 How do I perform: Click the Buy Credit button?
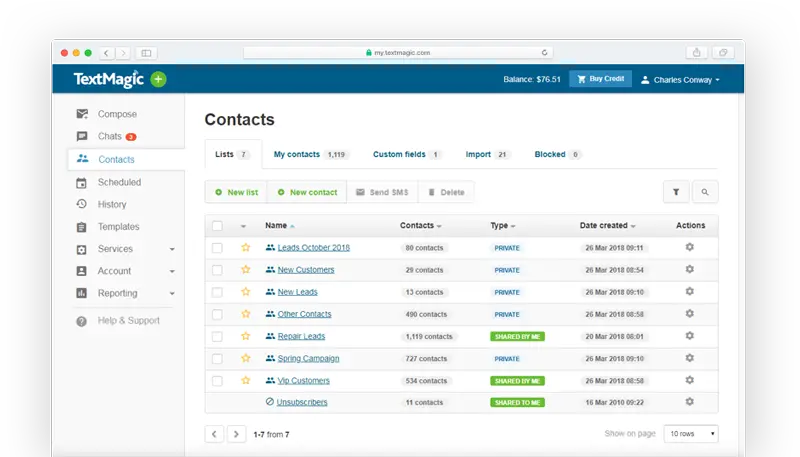click(601, 79)
